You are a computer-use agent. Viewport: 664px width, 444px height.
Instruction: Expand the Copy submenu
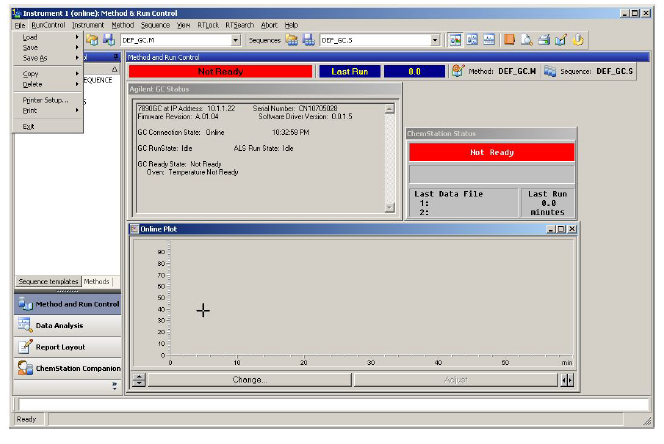point(47,74)
